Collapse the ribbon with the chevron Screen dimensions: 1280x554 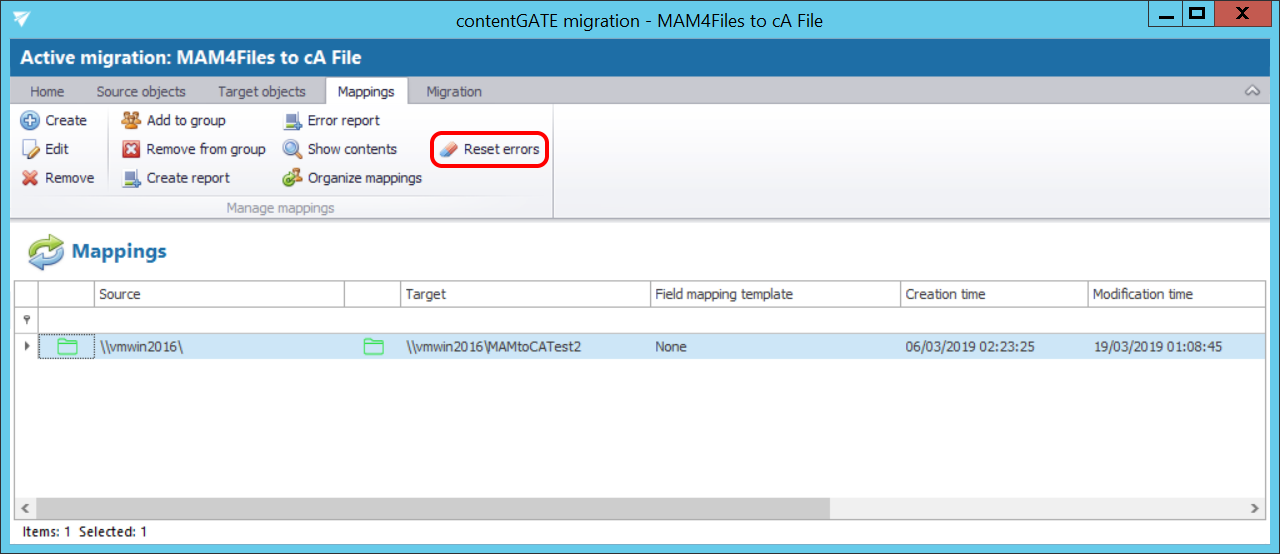click(1252, 91)
